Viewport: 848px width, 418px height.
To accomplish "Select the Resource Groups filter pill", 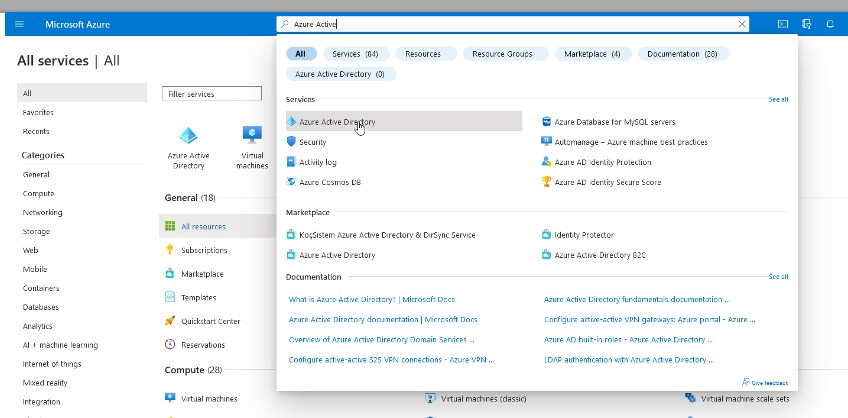I will pyautogui.click(x=505, y=54).
